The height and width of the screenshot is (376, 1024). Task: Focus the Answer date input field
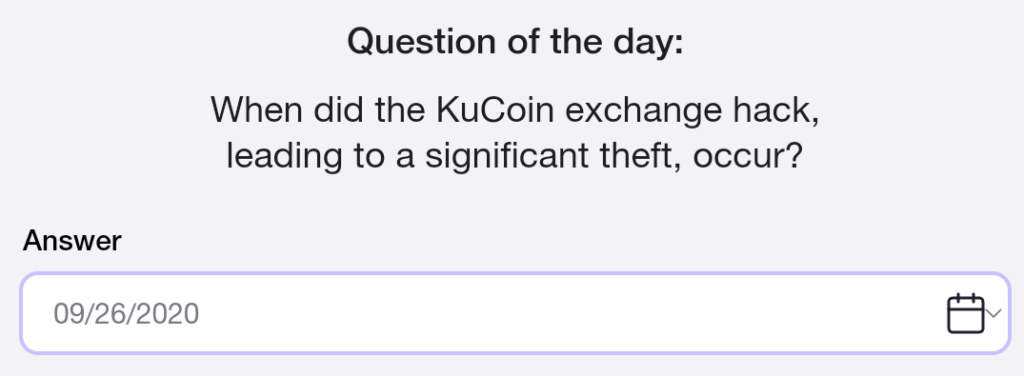click(515, 313)
